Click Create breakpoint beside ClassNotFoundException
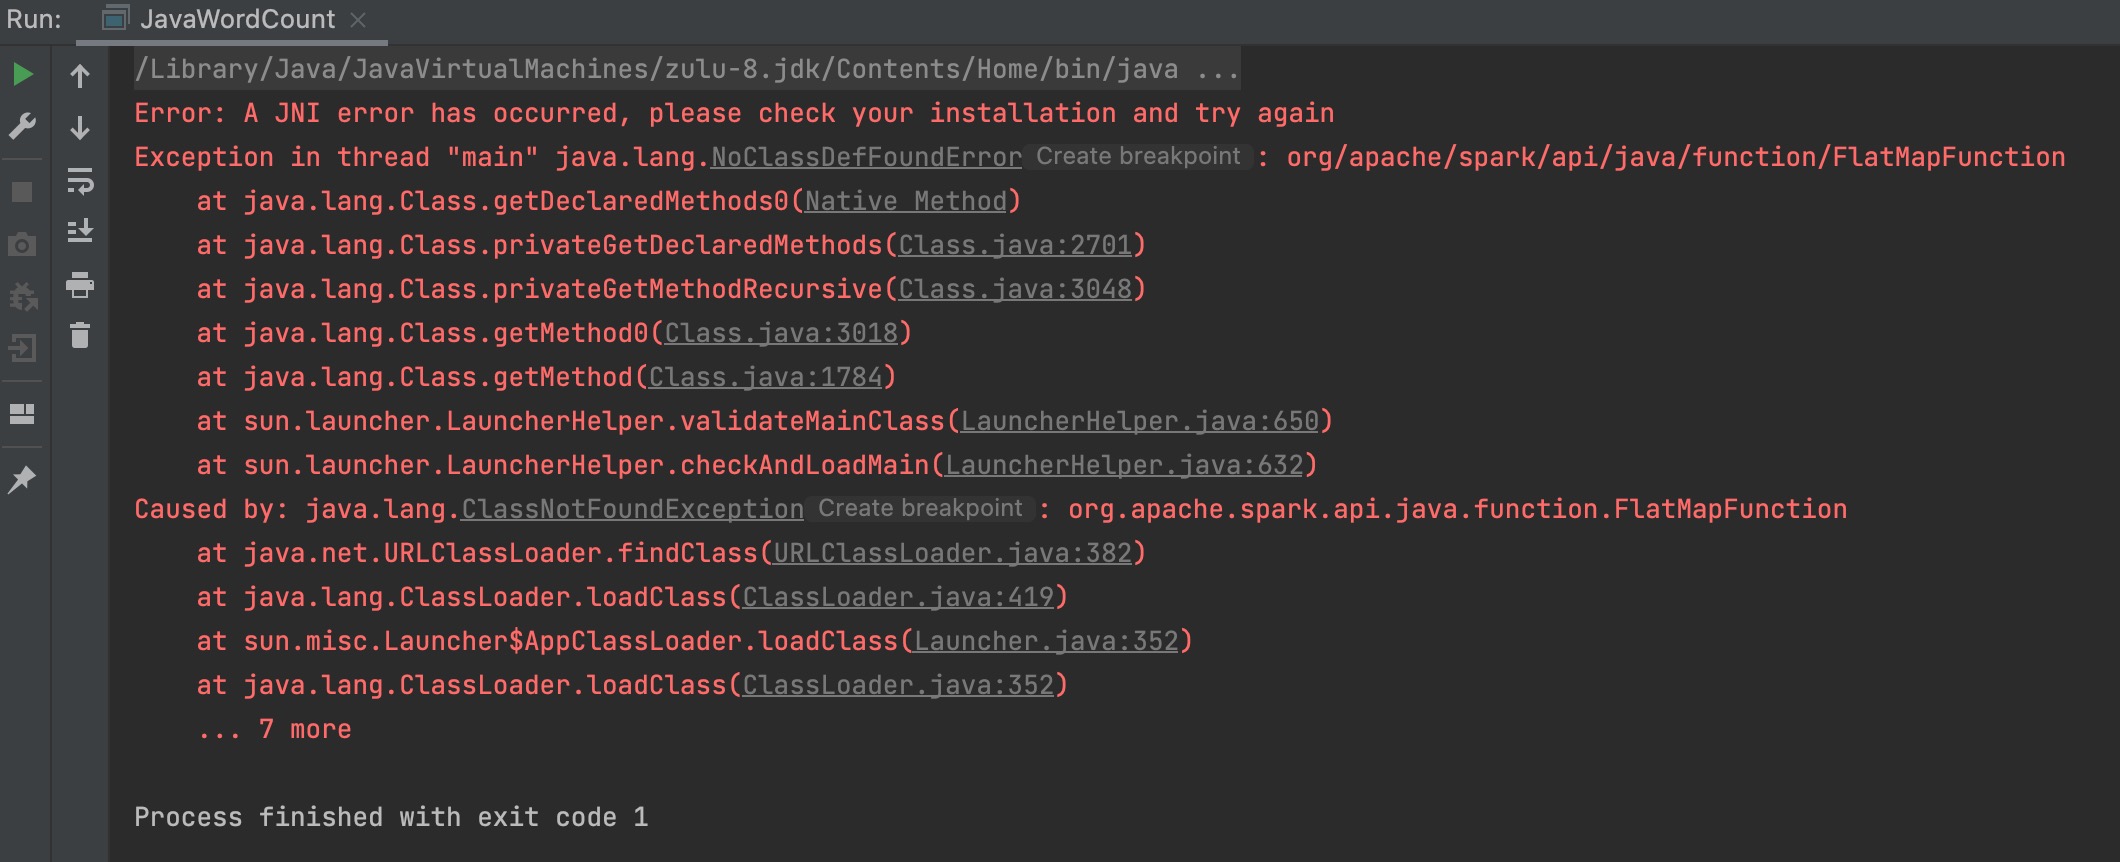 920,508
